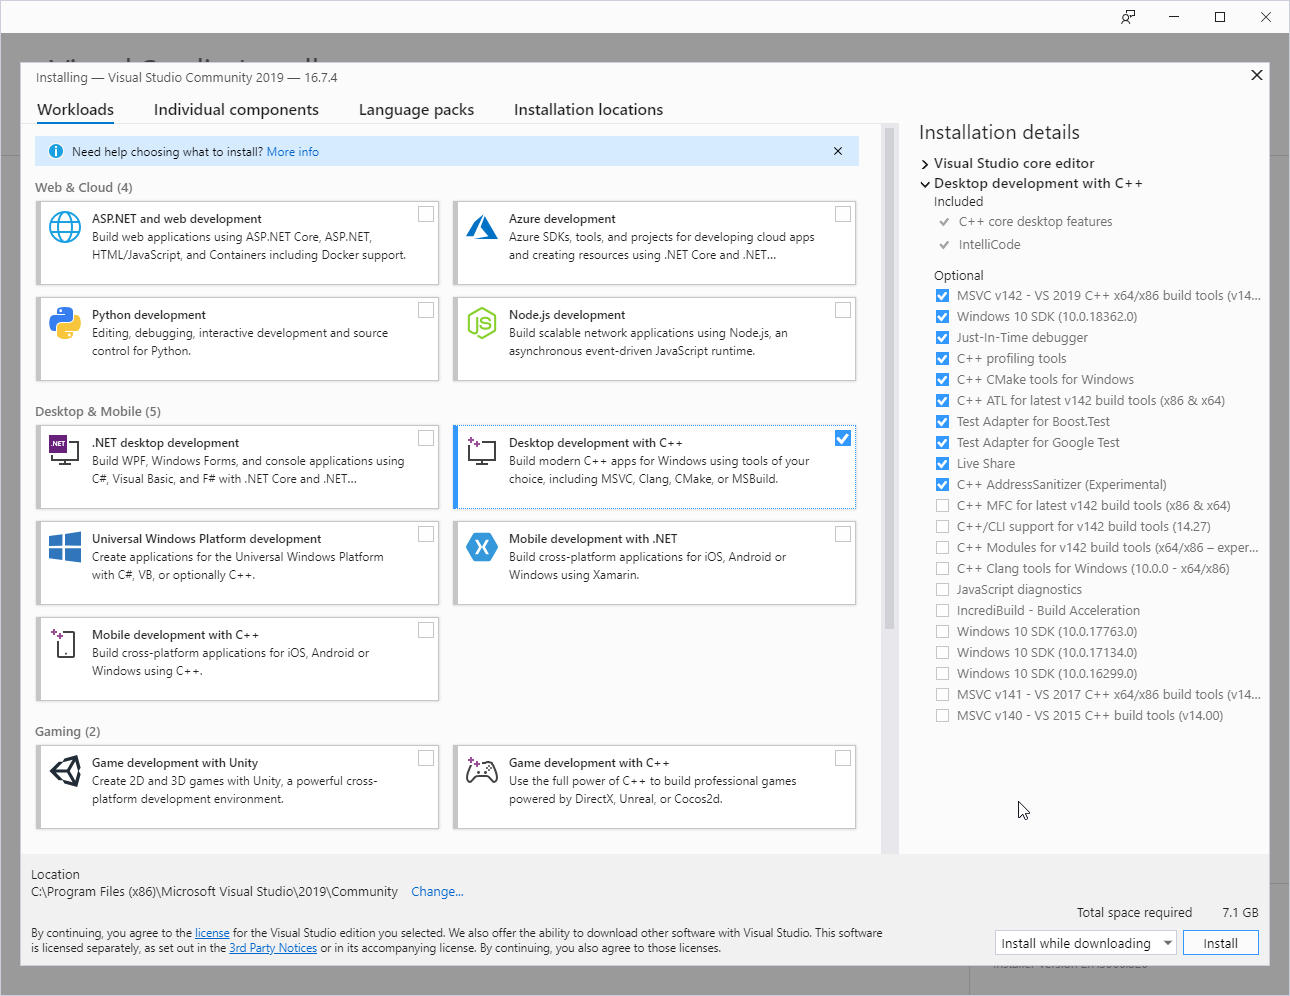
Task: Click the .NET desktop development icon
Action: (65, 451)
